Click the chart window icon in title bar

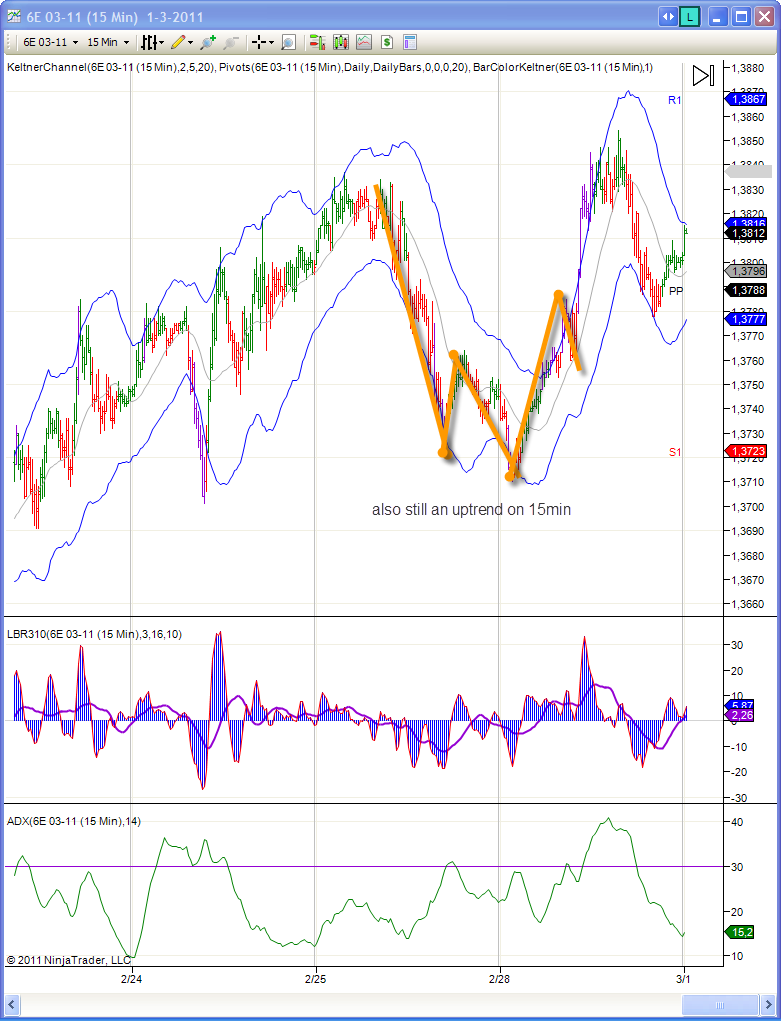click(14, 16)
